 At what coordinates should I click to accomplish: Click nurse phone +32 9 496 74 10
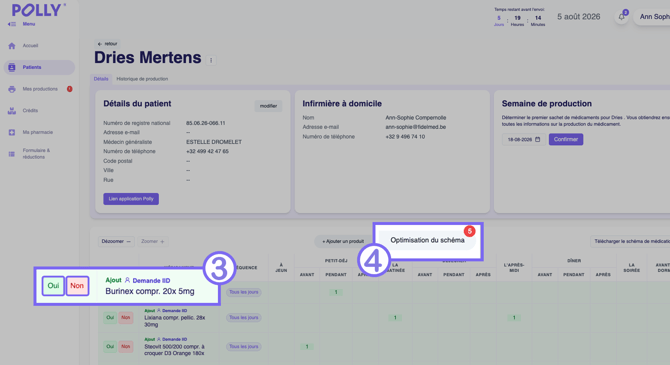click(405, 137)
